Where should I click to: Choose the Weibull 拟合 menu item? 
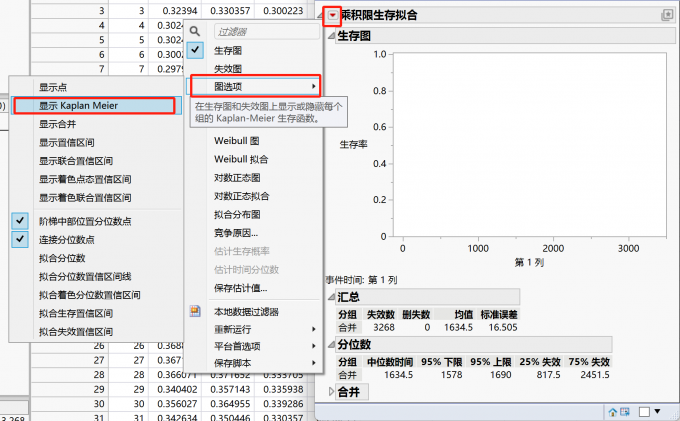pos(241,159)
